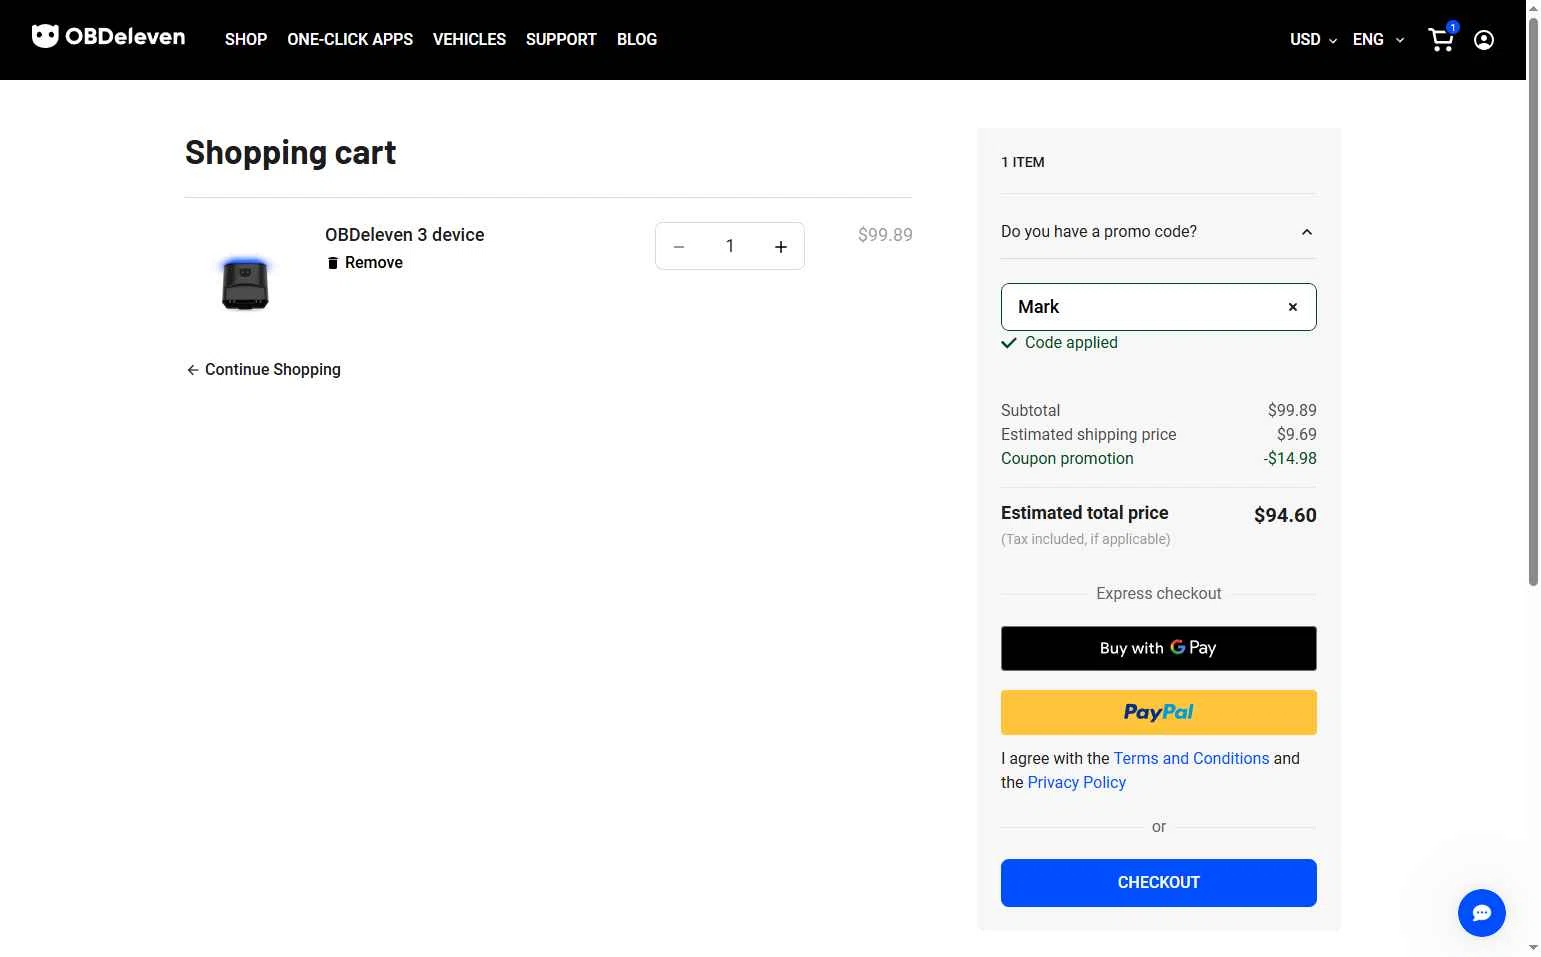The image size is (1541, 957).
Task: Open the user account profile icon
Action: tap(1484, 40)
